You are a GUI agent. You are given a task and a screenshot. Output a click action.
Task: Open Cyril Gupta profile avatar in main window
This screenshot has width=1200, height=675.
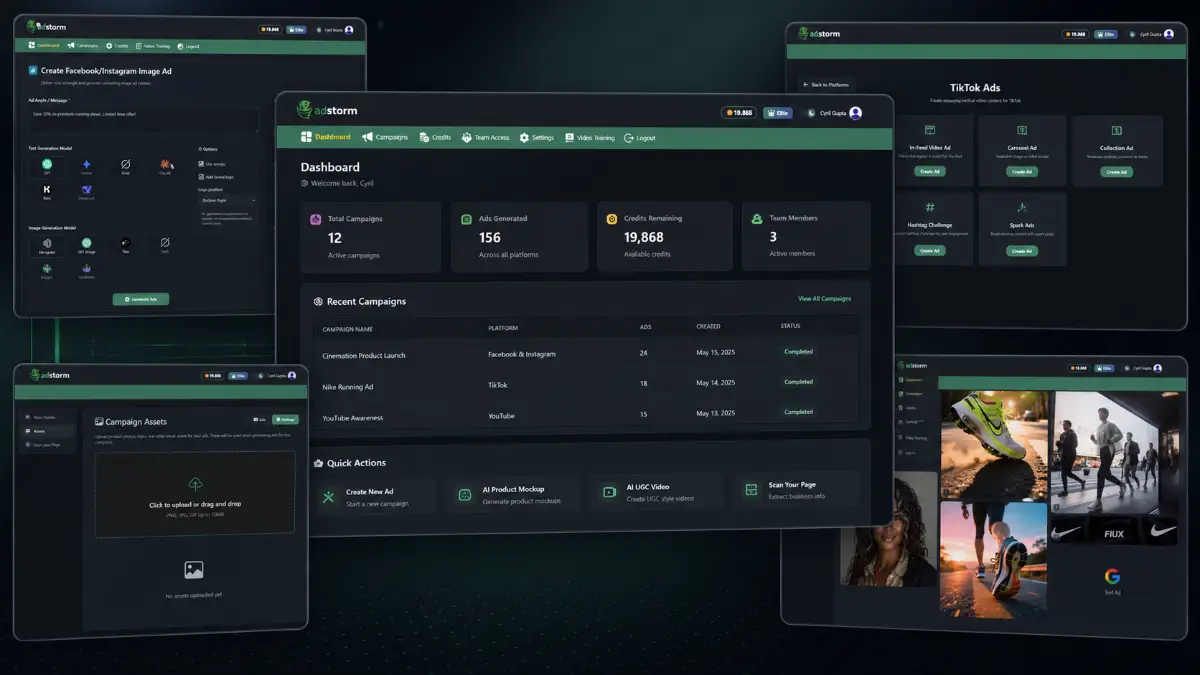click(856, 113)
